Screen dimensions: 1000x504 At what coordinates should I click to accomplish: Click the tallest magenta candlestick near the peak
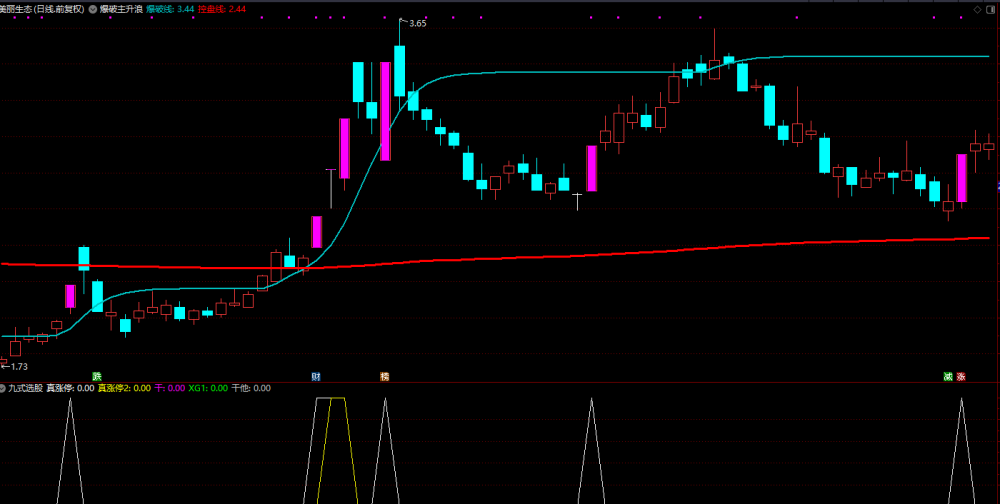(385, 111)
